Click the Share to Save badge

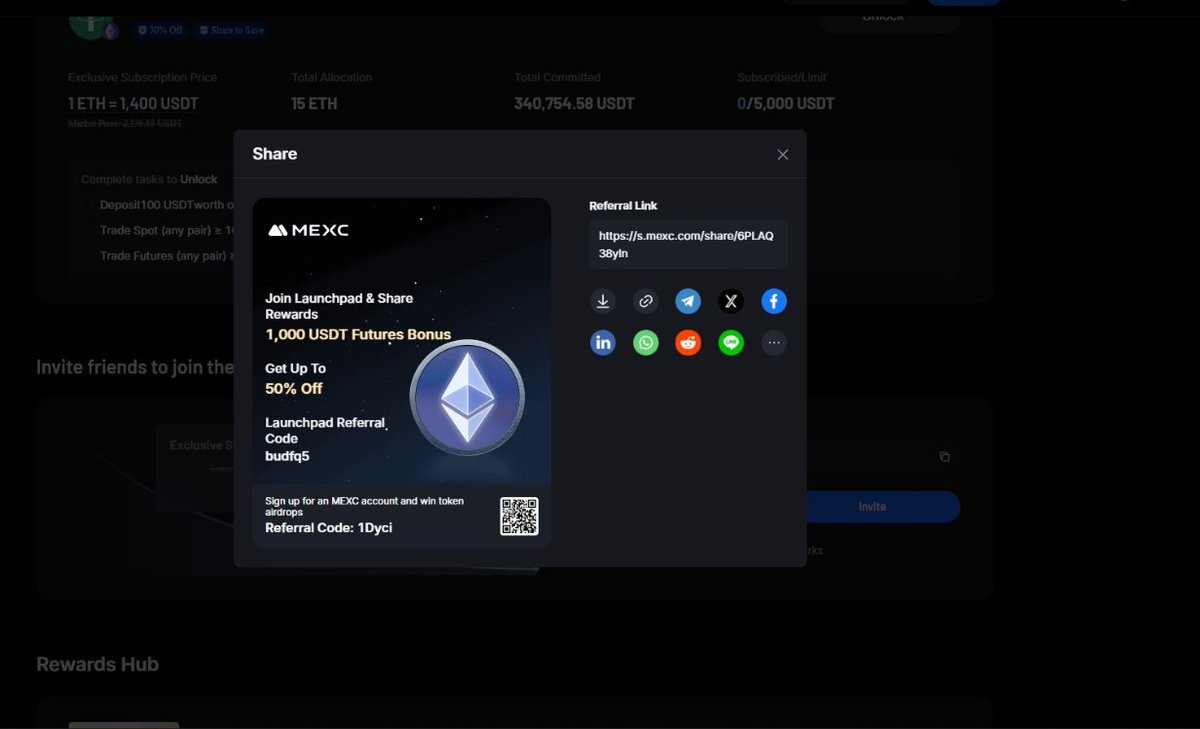pyautogui.click(x=232, y=30)
